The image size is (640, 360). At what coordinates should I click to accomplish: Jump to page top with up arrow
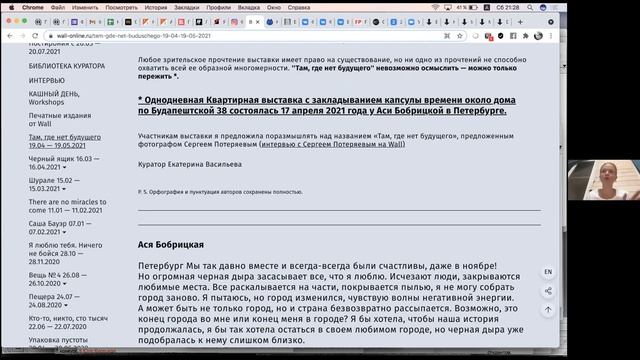pyautogui.click(x=548, y=310)
